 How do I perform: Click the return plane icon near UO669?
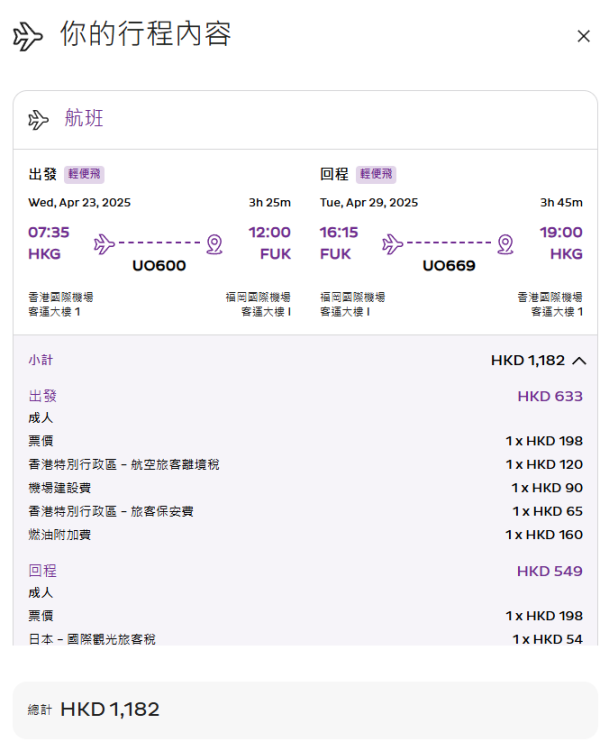pos(393,244)
